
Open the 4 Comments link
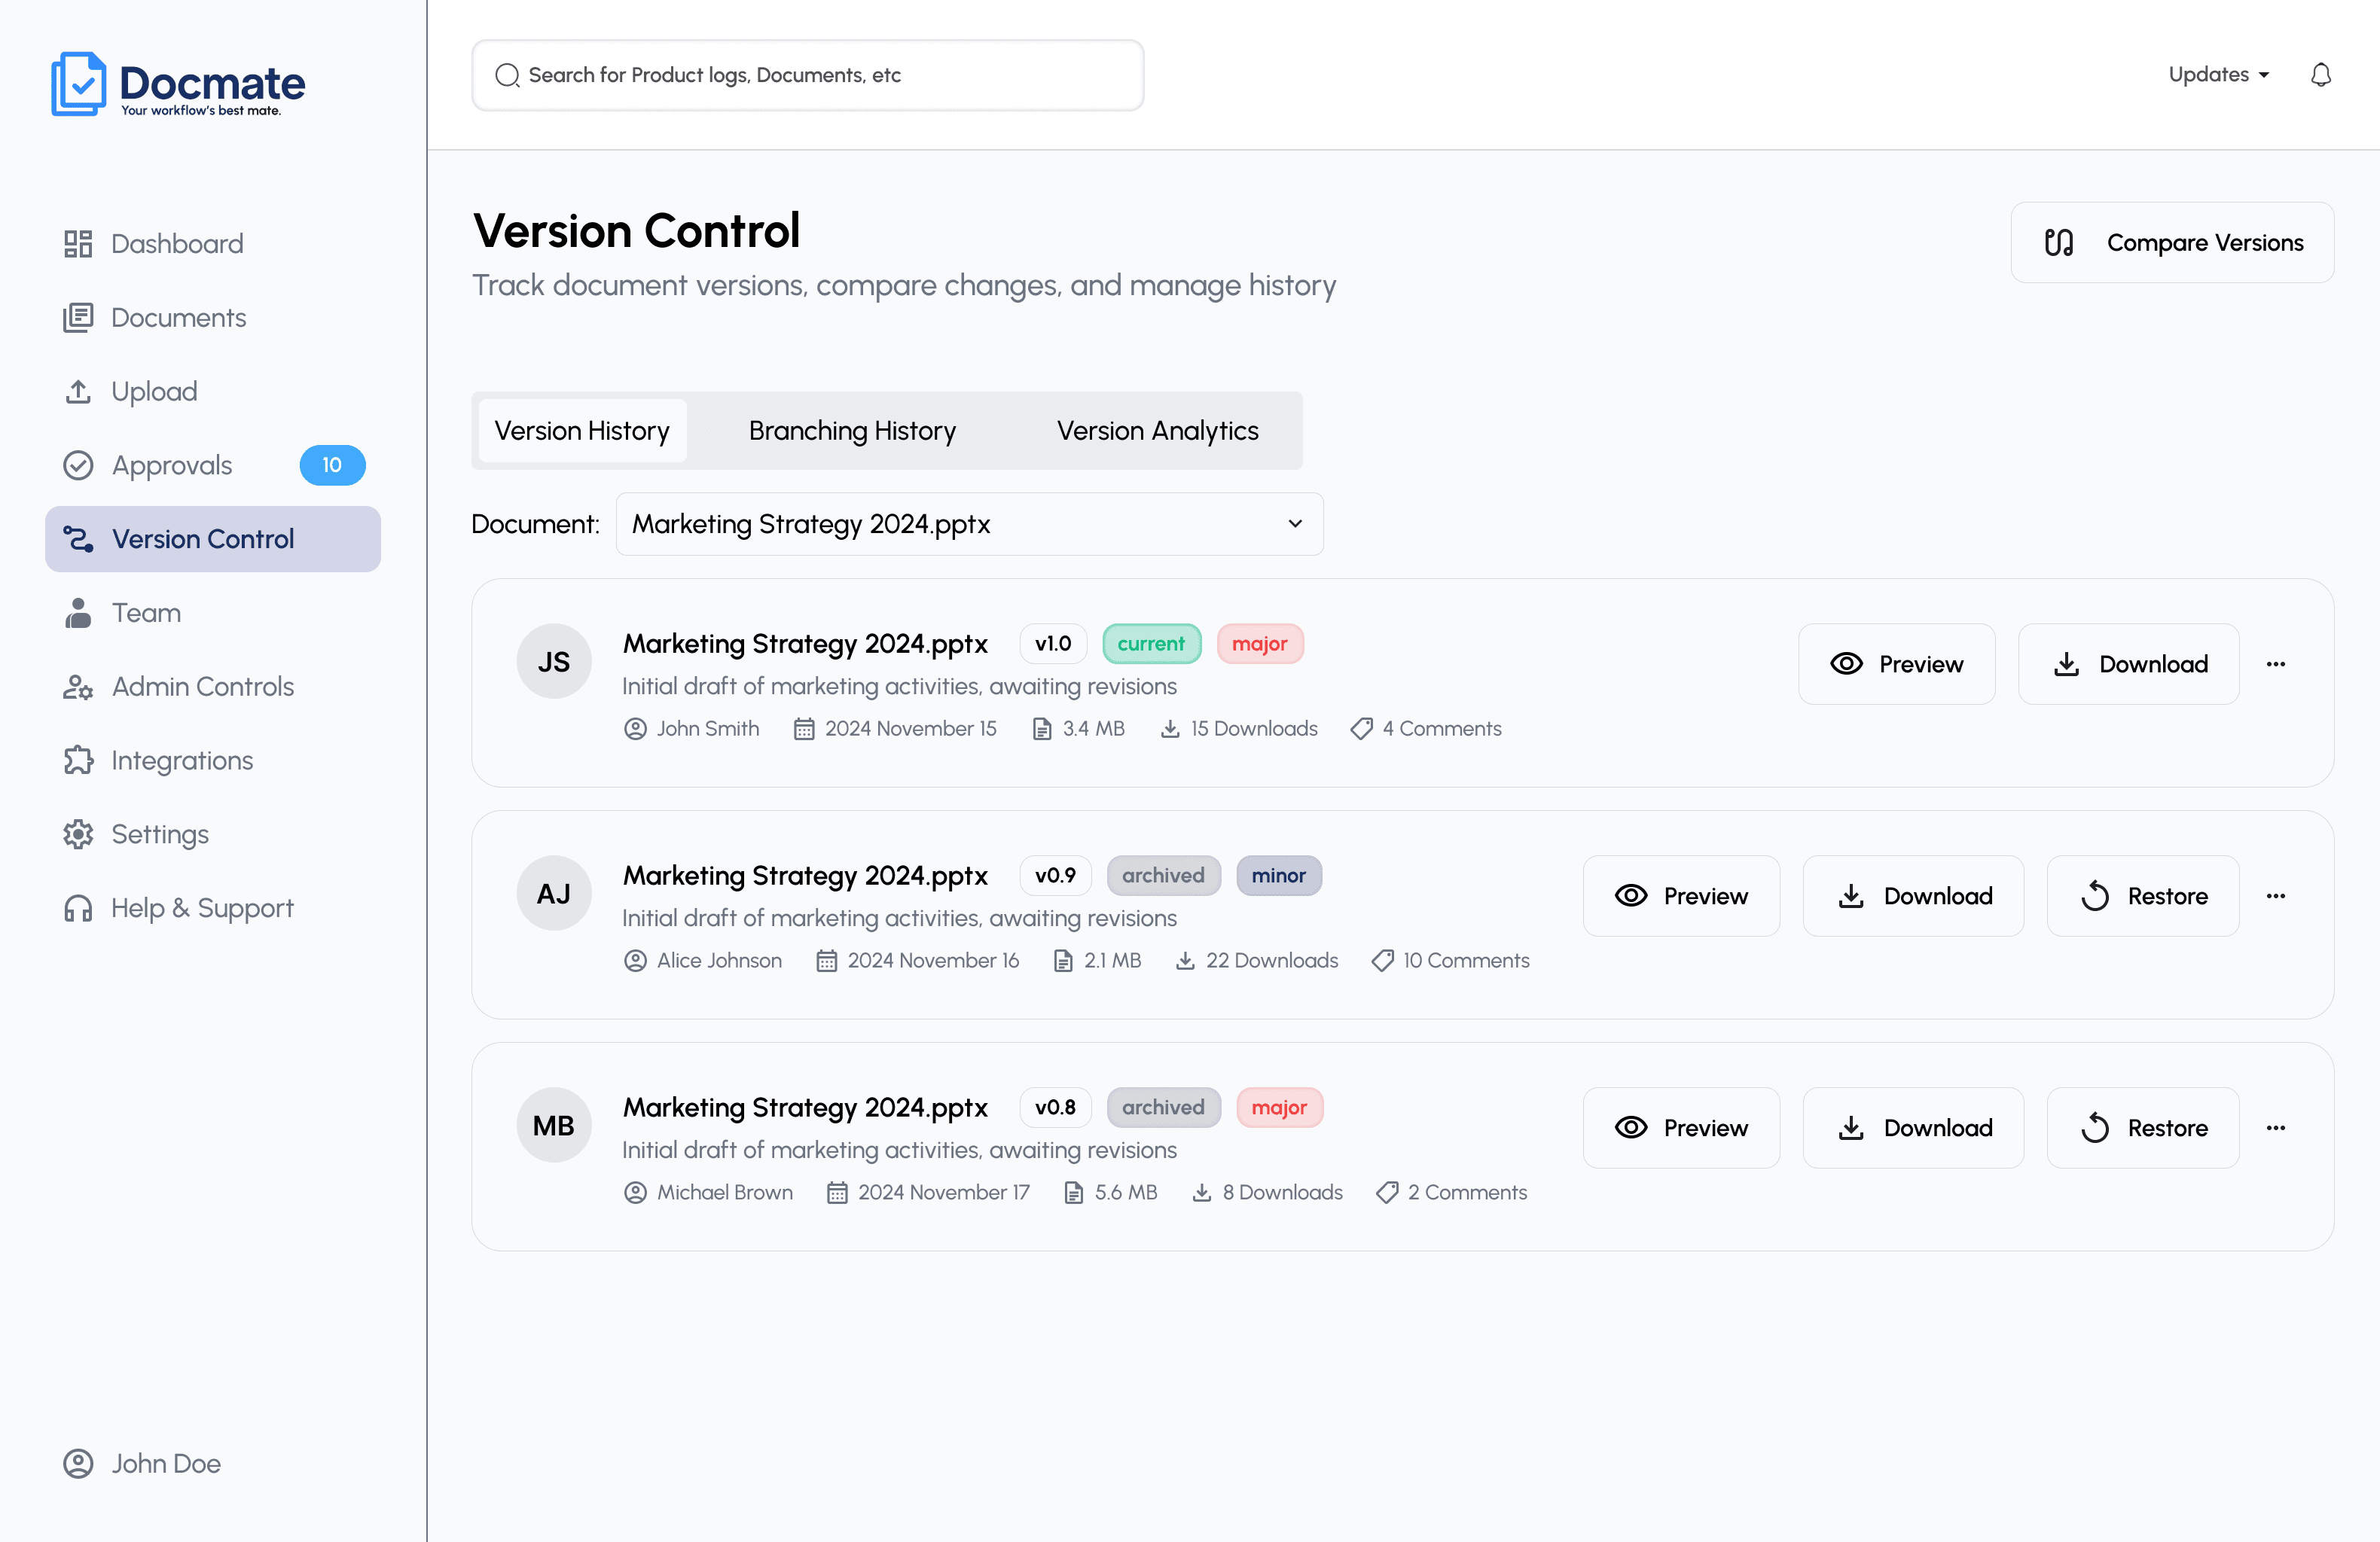(x=1426, y=729)
